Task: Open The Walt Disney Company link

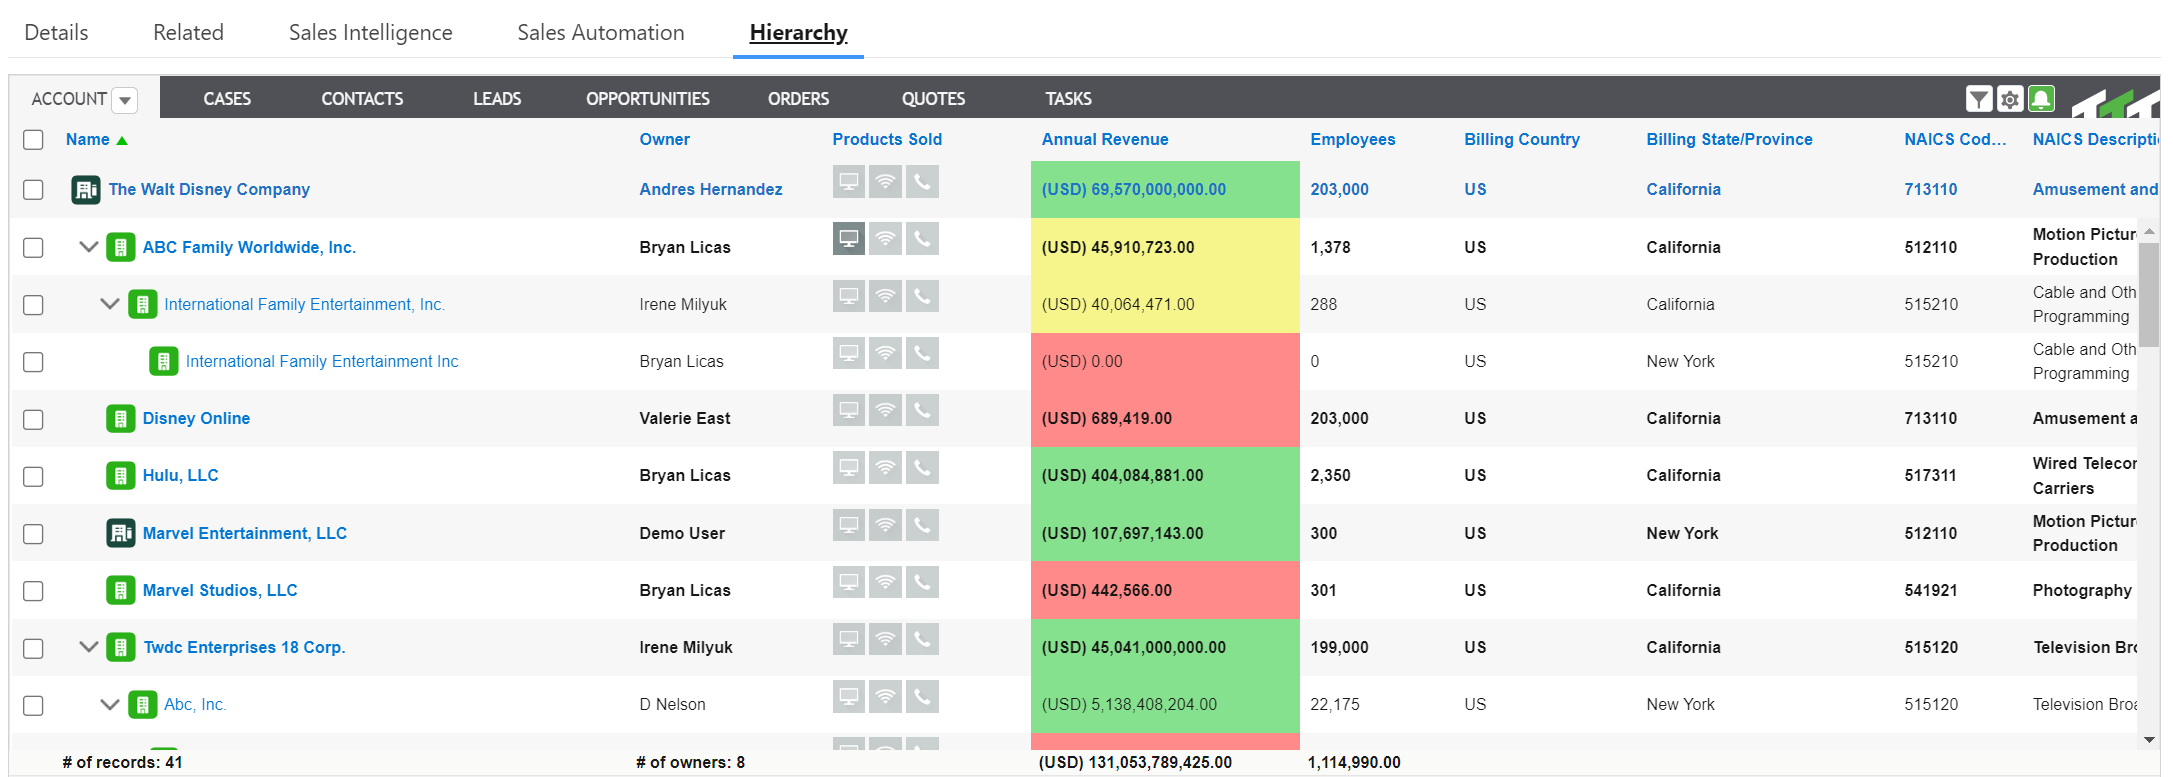Action: (x=209, y=189)
